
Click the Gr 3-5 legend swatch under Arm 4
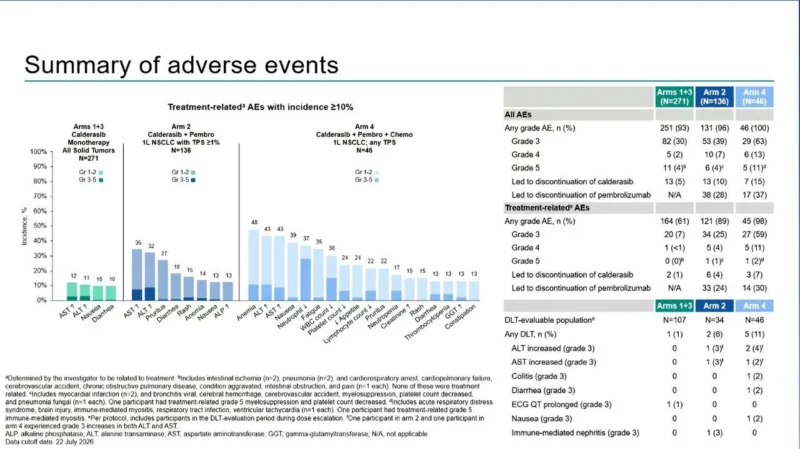coord(377,180)
